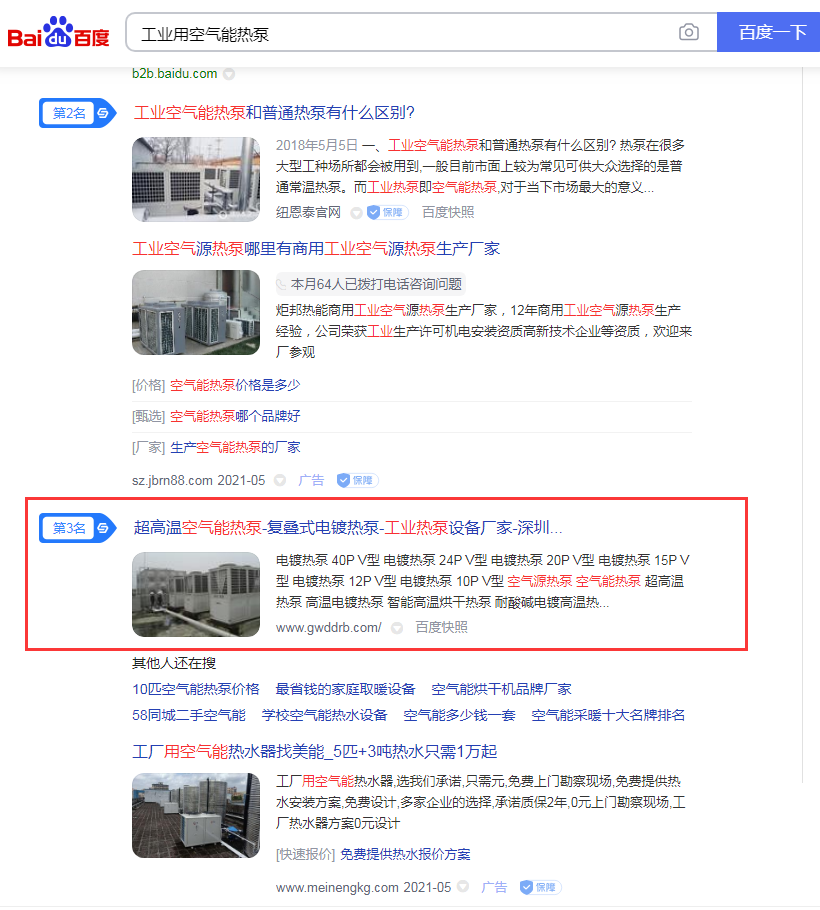Search related query 空气能采暖十大名牌排名
This screenshot has width=820, height=910.
[608, 715]
